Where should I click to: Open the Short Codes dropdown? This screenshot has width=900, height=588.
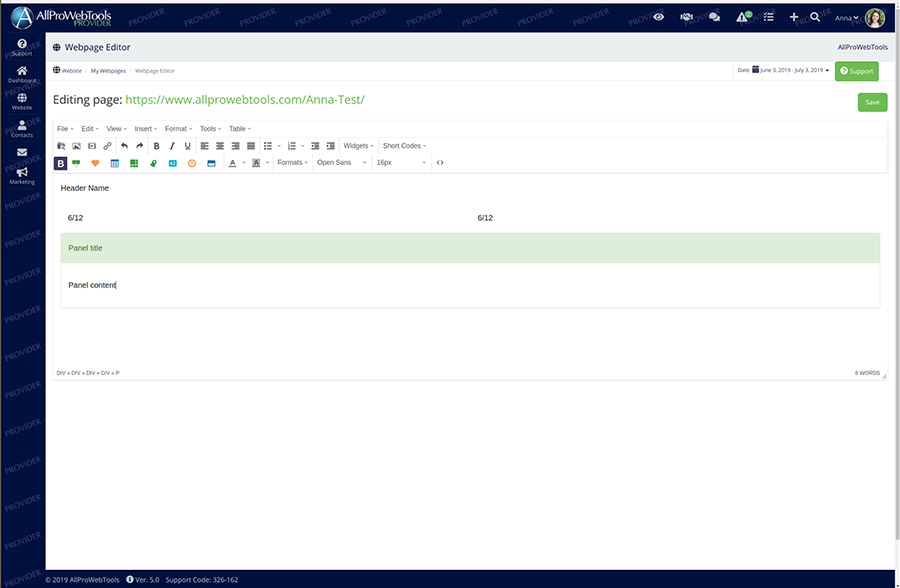pos(405,146)
